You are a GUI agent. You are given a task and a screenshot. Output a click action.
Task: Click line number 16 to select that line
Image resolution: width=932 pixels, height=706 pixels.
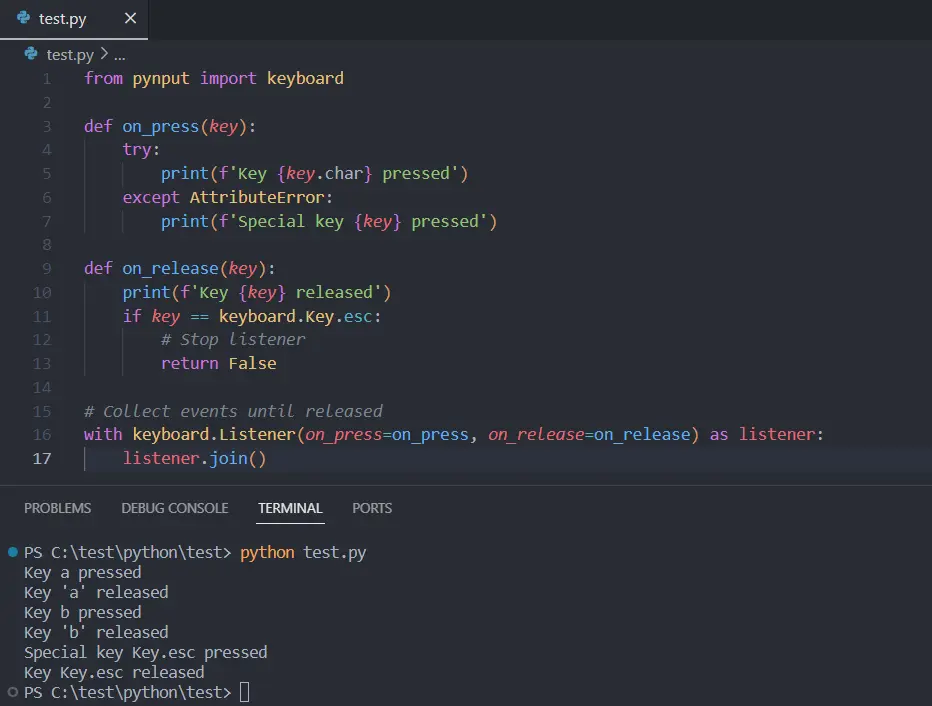(x=41, y=434)
